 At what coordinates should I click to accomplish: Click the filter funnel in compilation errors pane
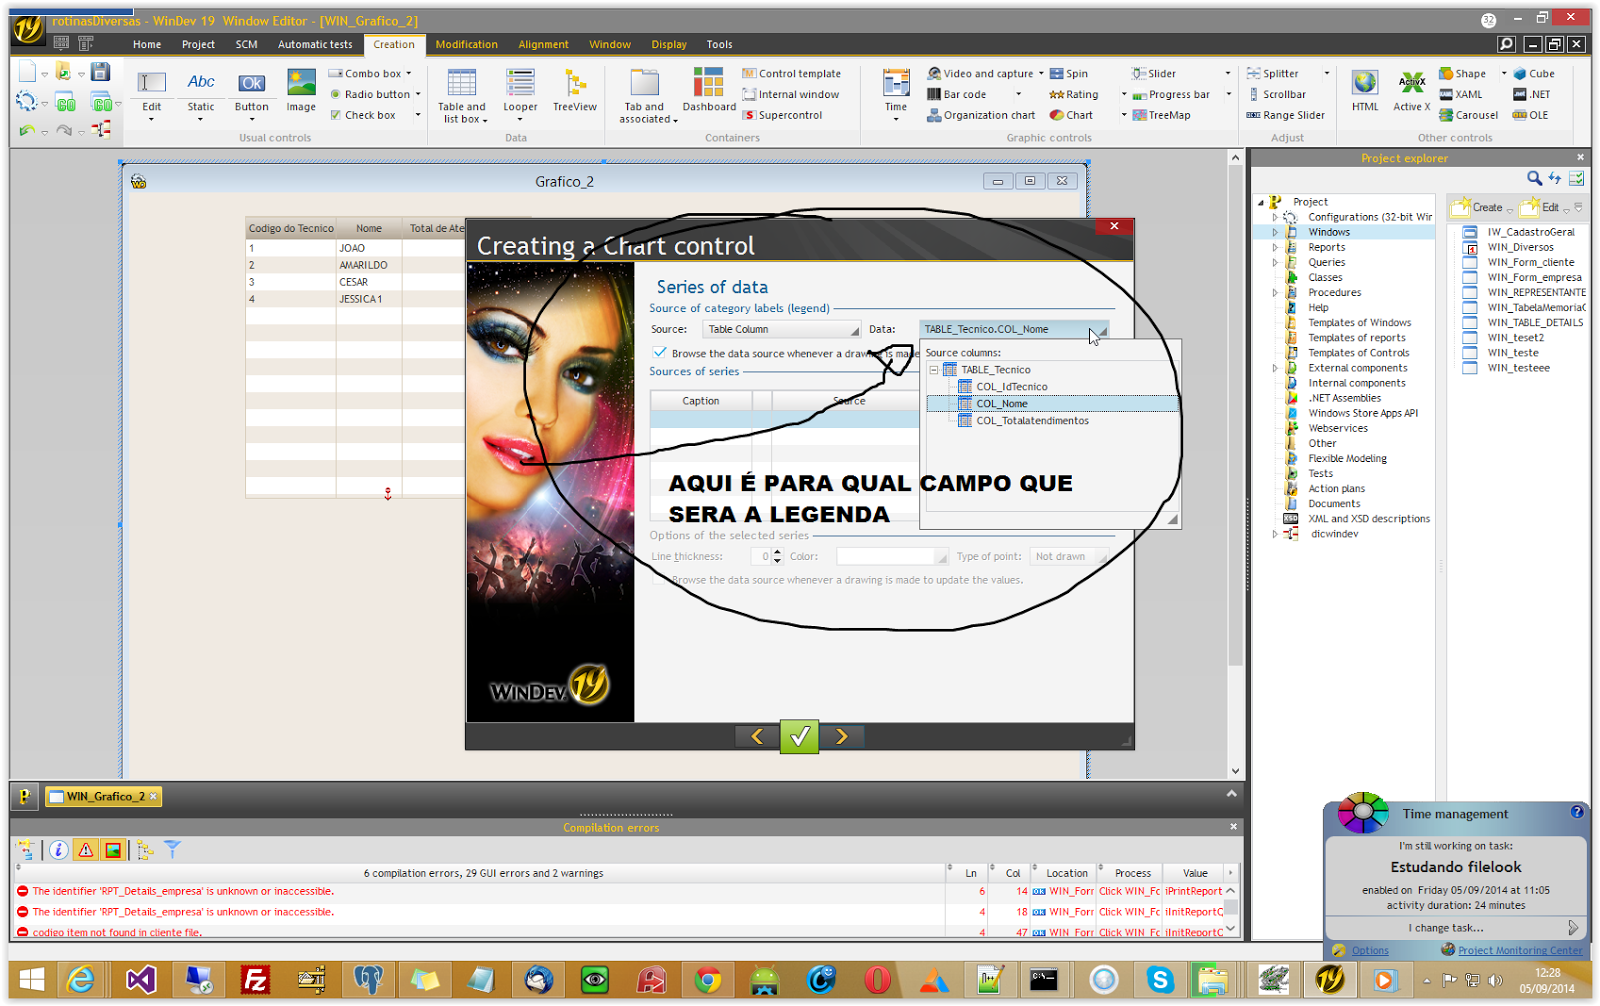pos(172,849)
